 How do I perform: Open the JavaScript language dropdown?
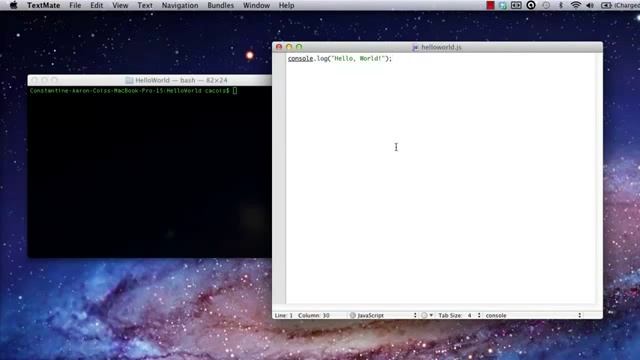click(383, 315)
